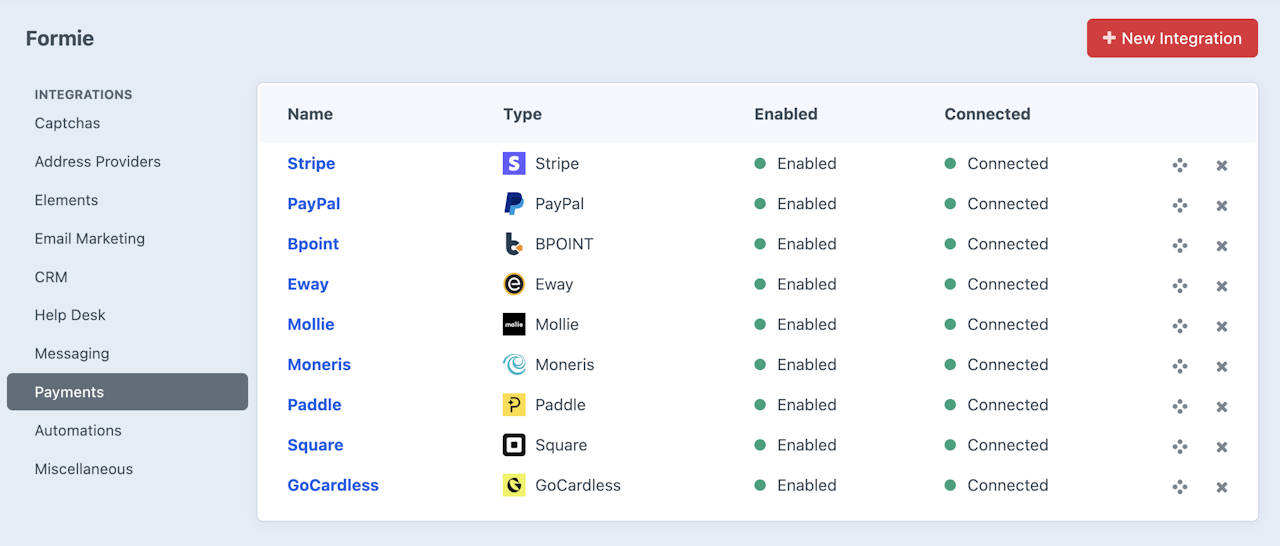Open the GoCardless integration link
The image size is (1280, 546).
pyautogui.click(x=333, y=485)
